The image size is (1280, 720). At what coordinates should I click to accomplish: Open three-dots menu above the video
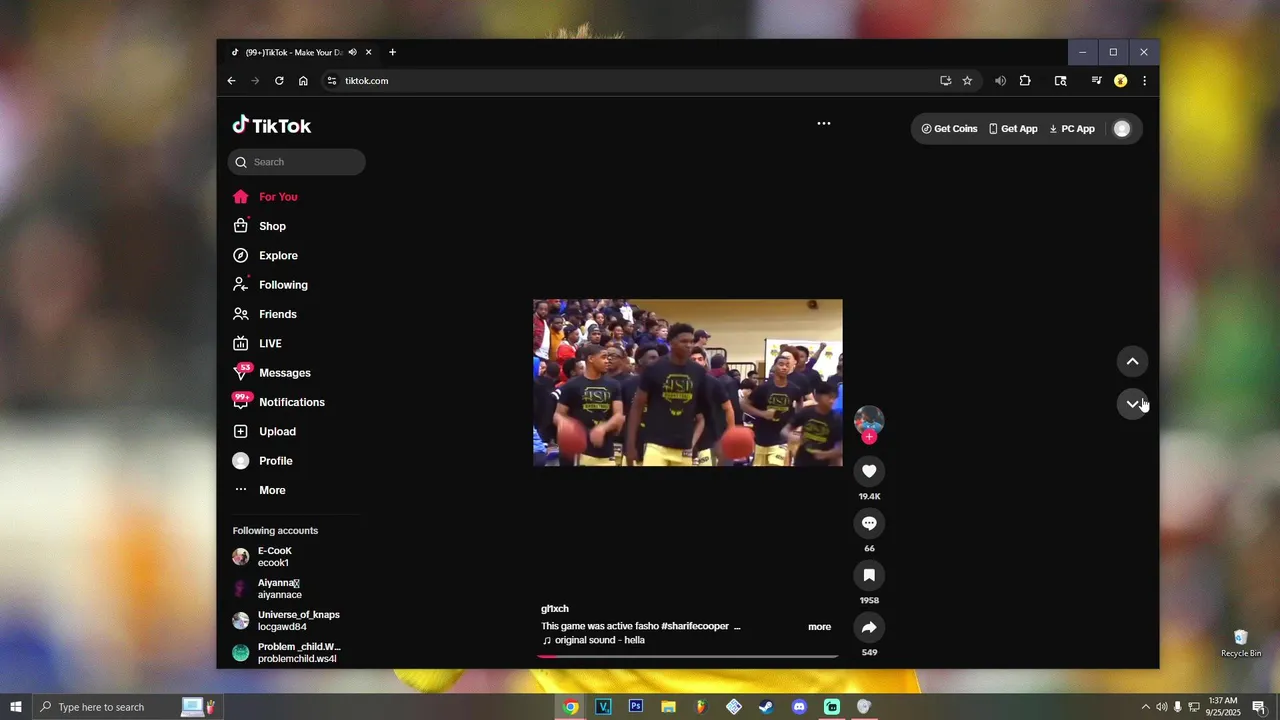coord(824,124)
